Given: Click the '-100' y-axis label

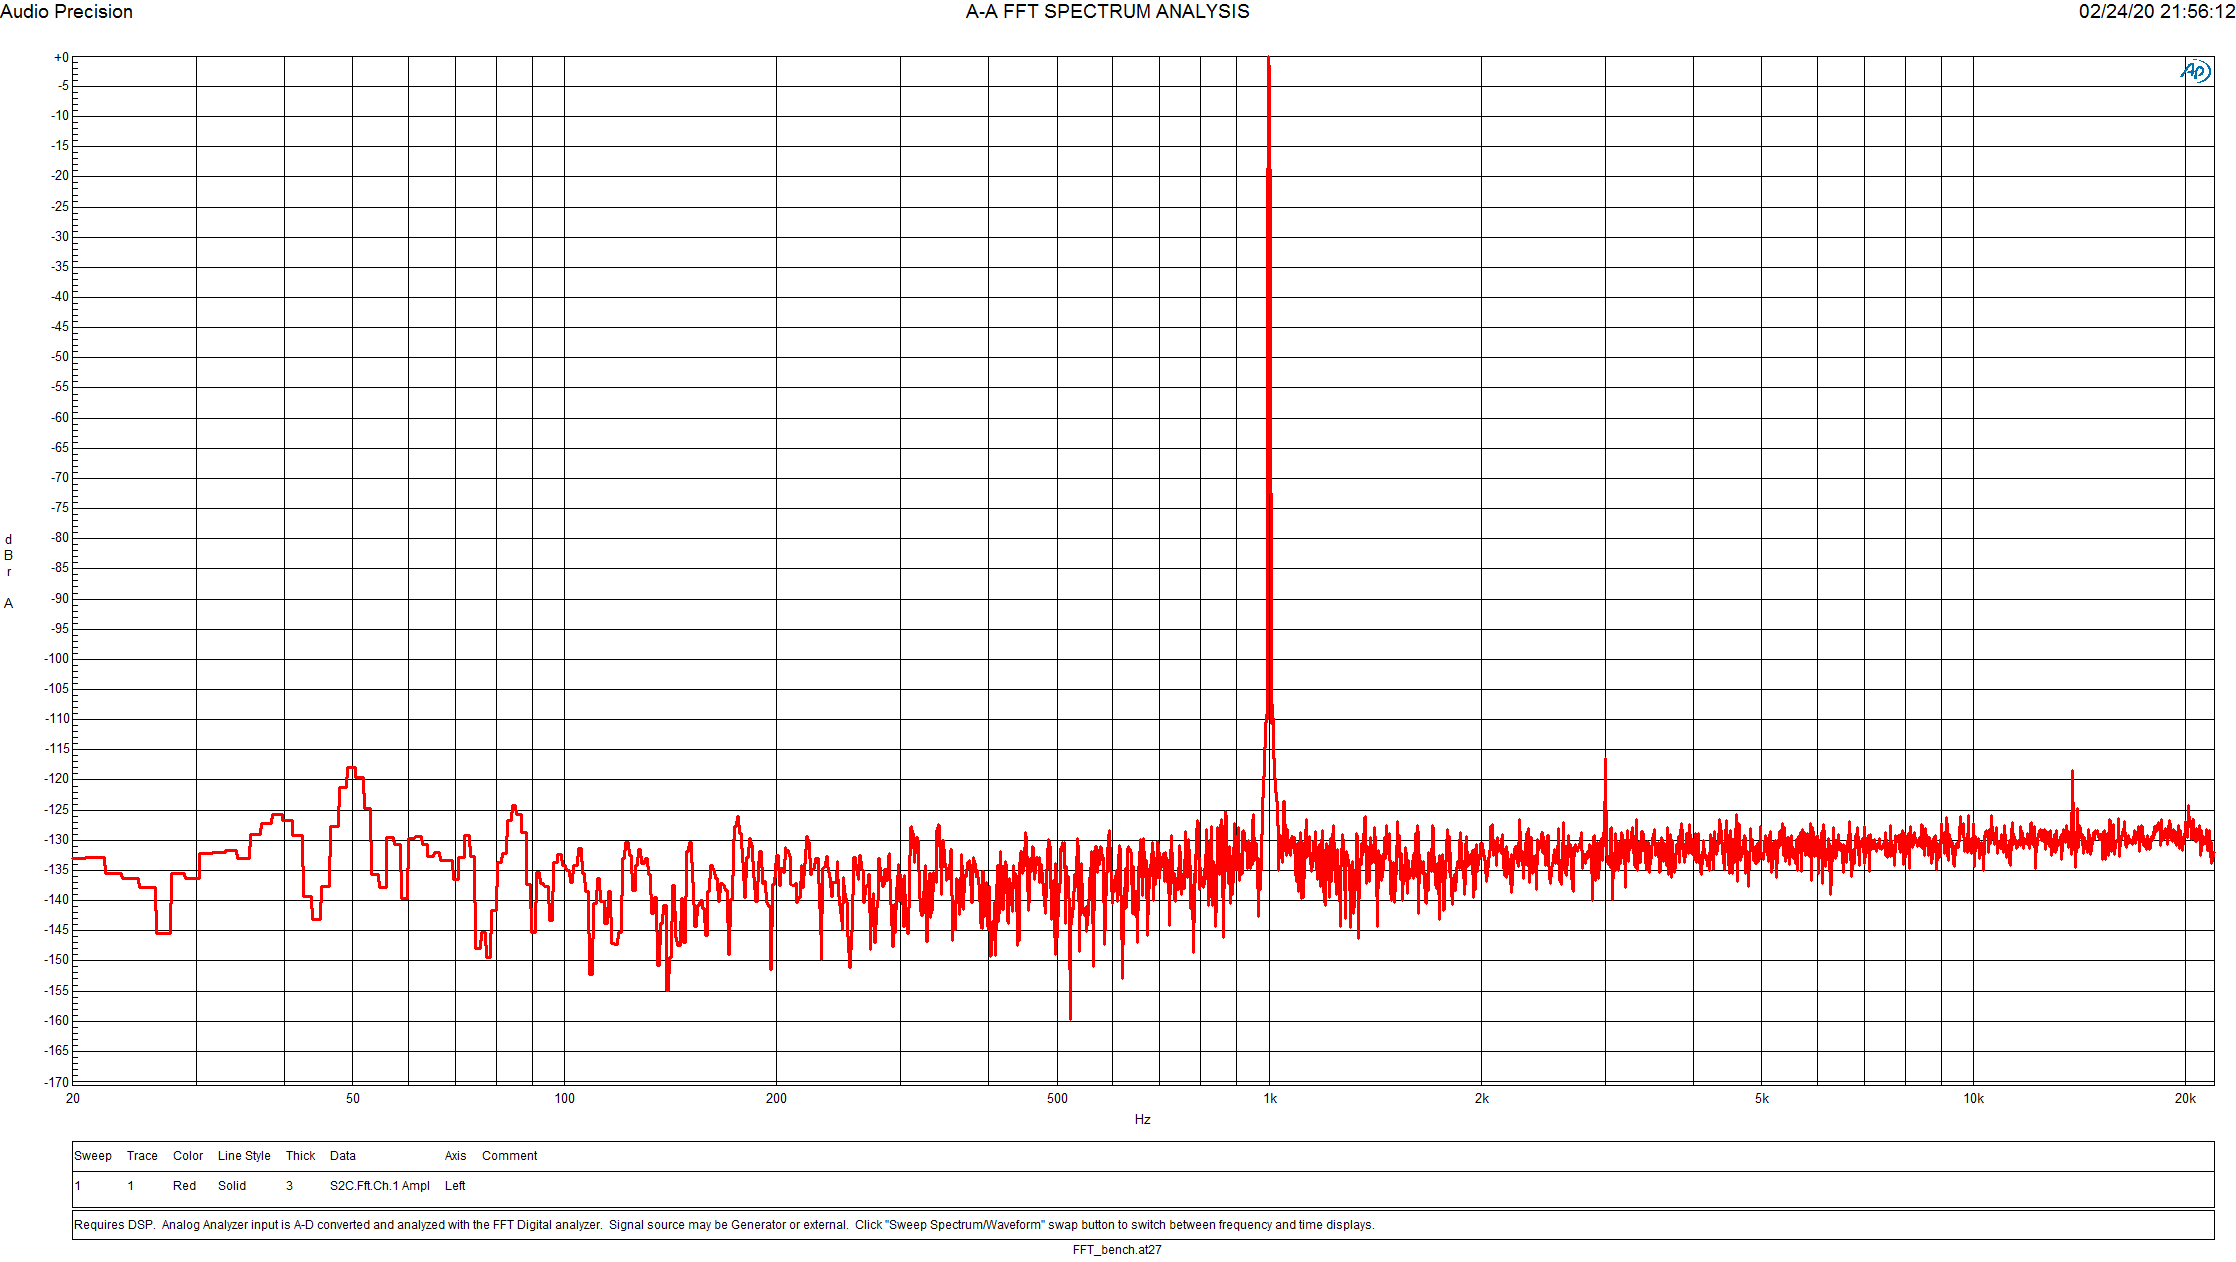Looking at the screenshot, I should pos(57,658).
